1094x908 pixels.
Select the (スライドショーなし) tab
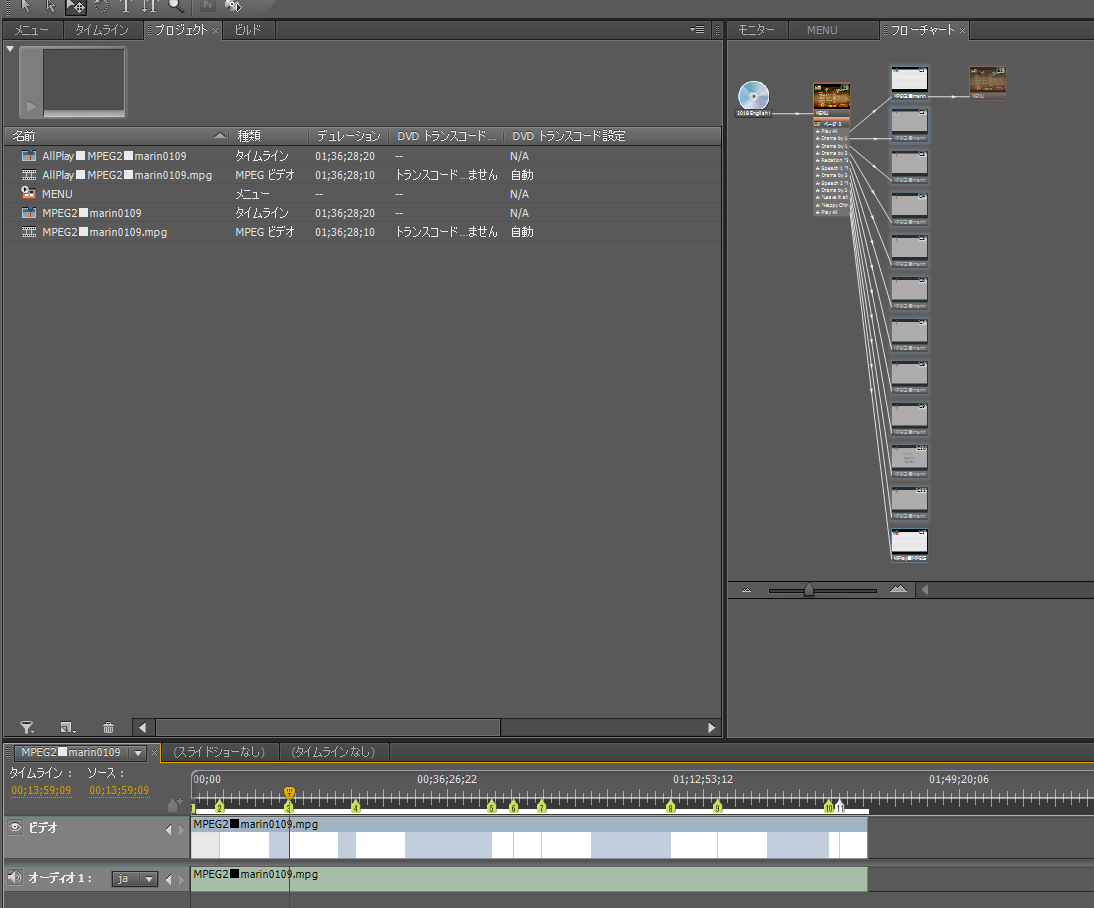219,752
